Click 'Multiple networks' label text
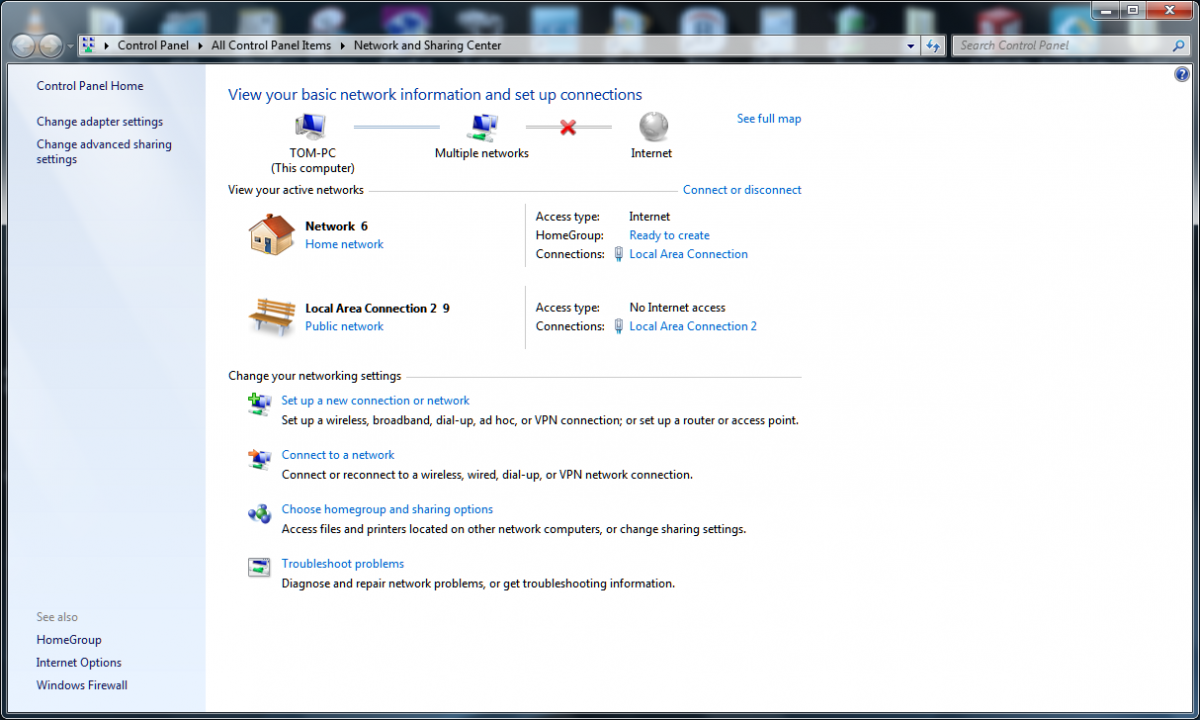This screenshot has height=720, width=1200. pyautogui.click(x=482, y=153)
